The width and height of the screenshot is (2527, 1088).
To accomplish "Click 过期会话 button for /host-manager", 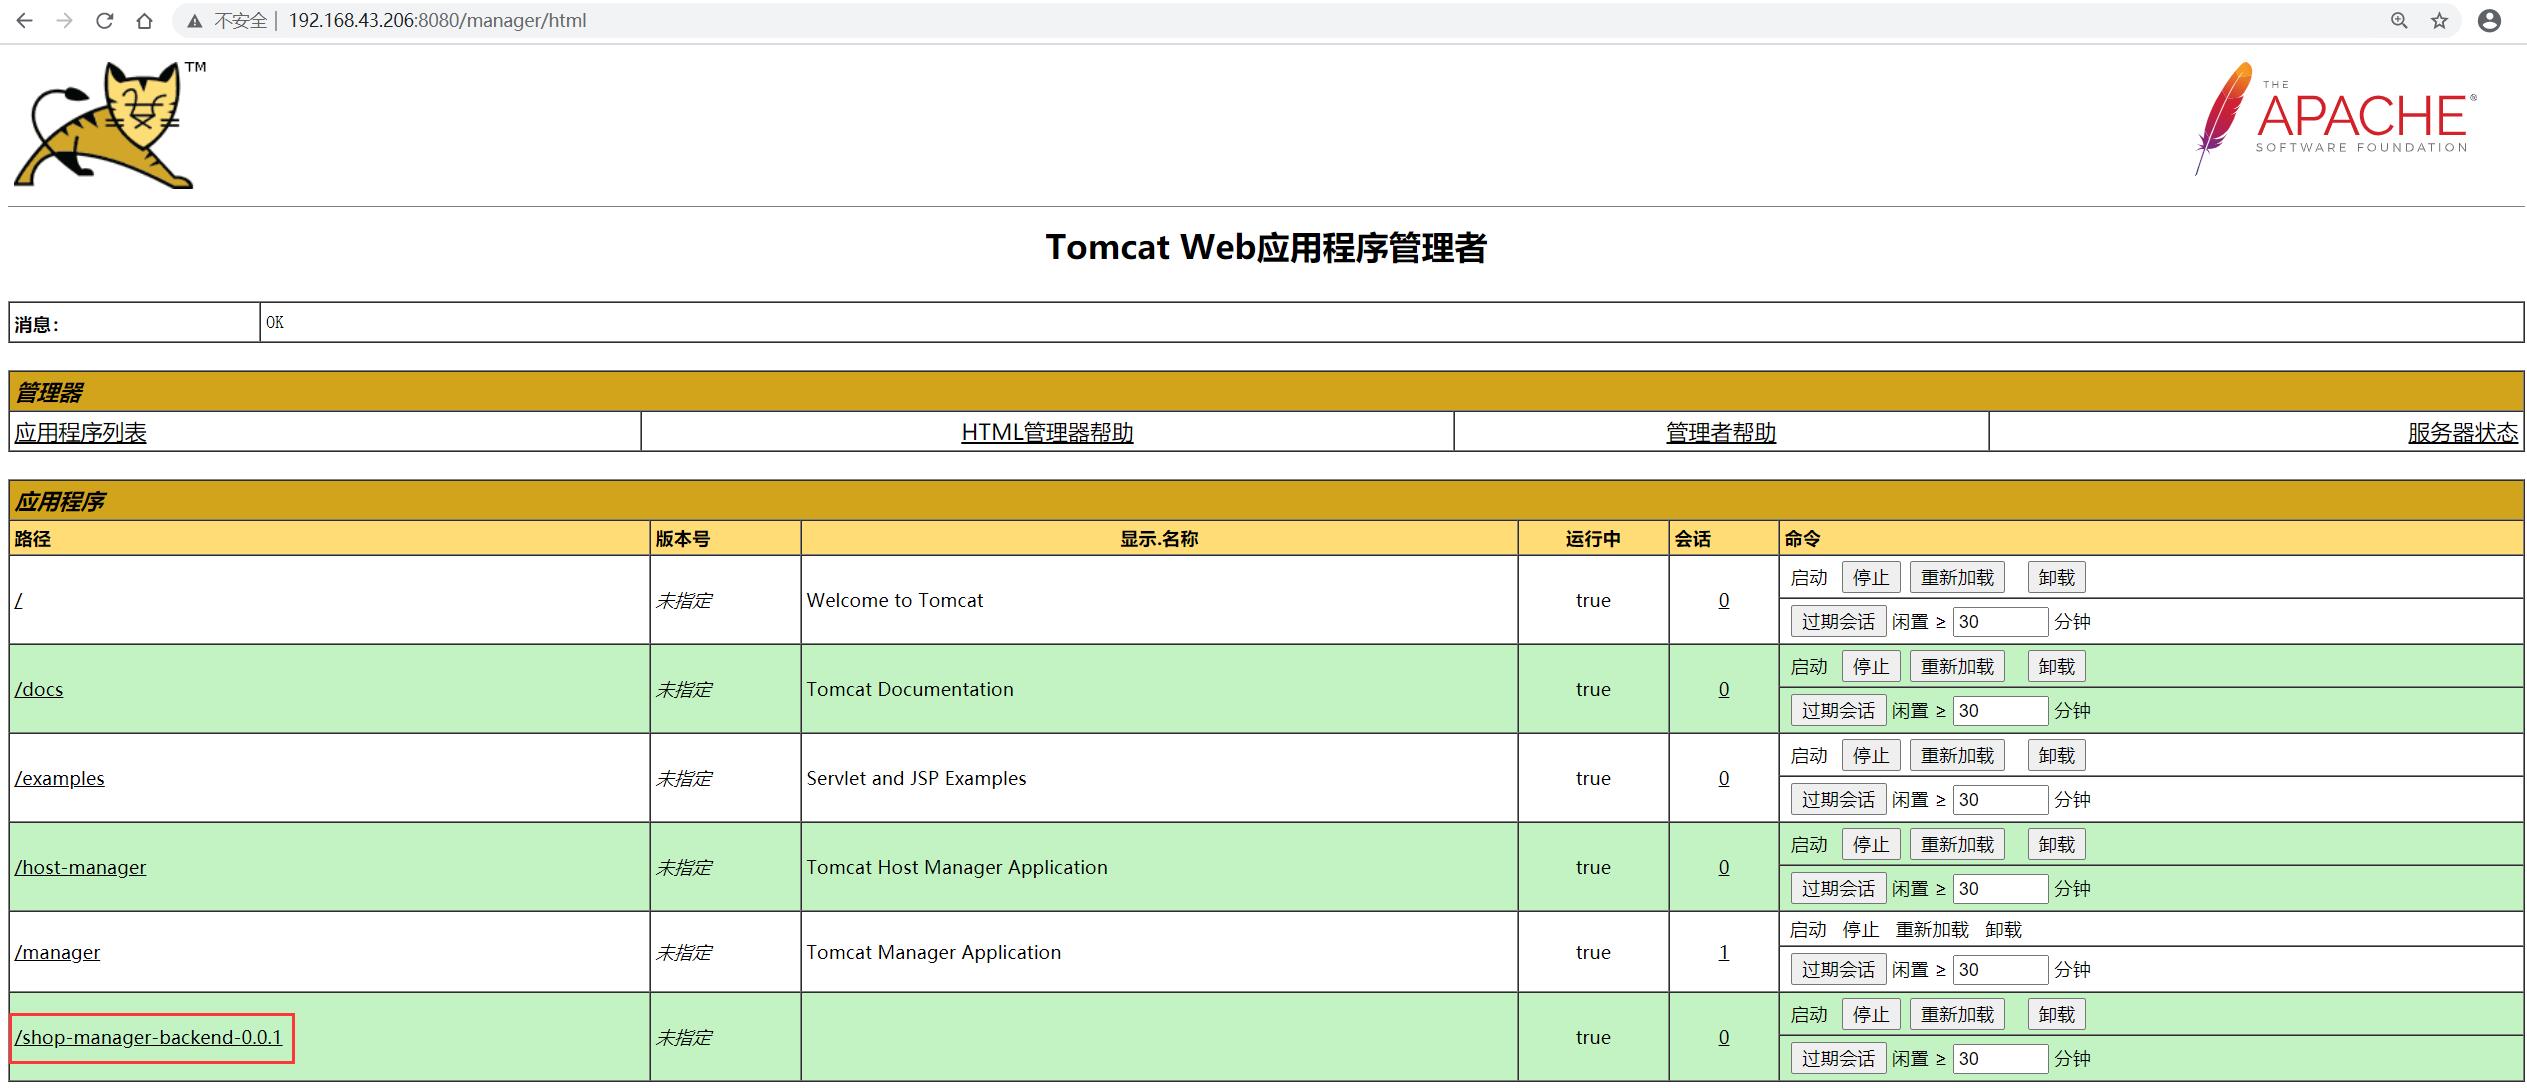I will tap(1837, 888).
